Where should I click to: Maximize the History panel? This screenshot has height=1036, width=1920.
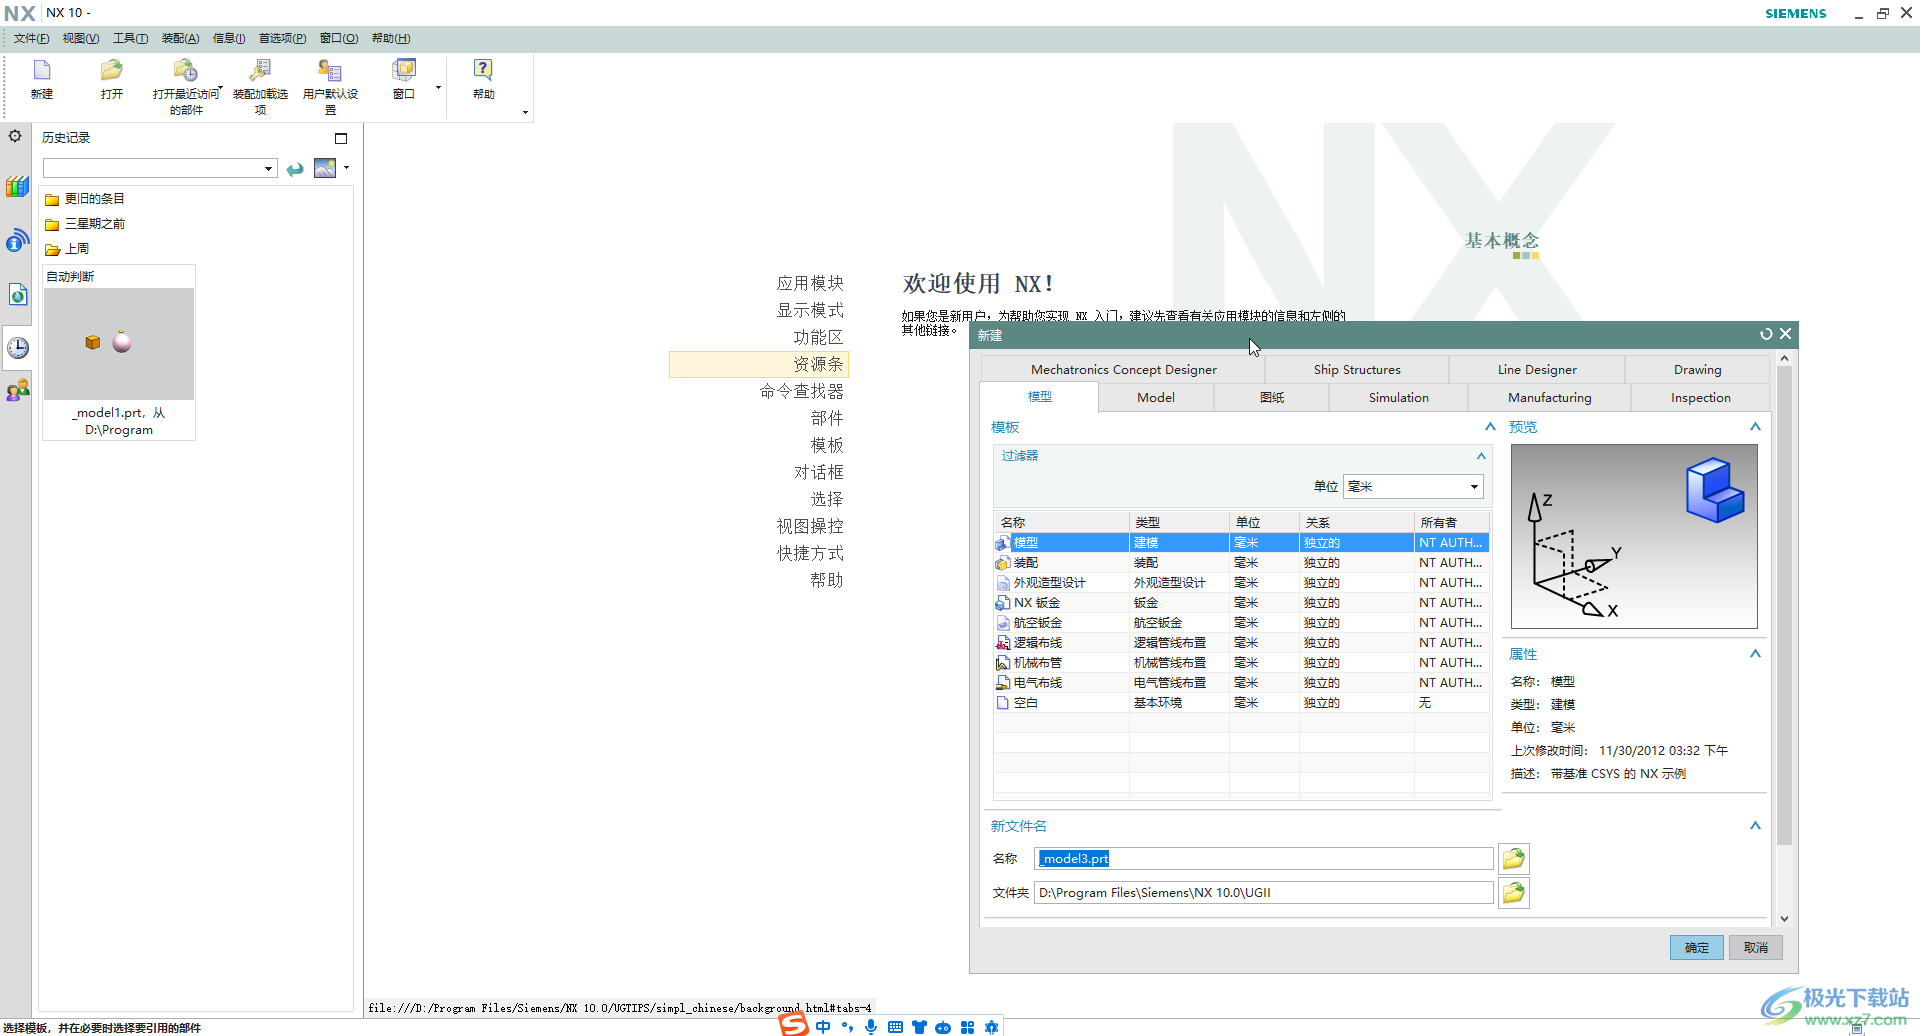tap(341, 138)
